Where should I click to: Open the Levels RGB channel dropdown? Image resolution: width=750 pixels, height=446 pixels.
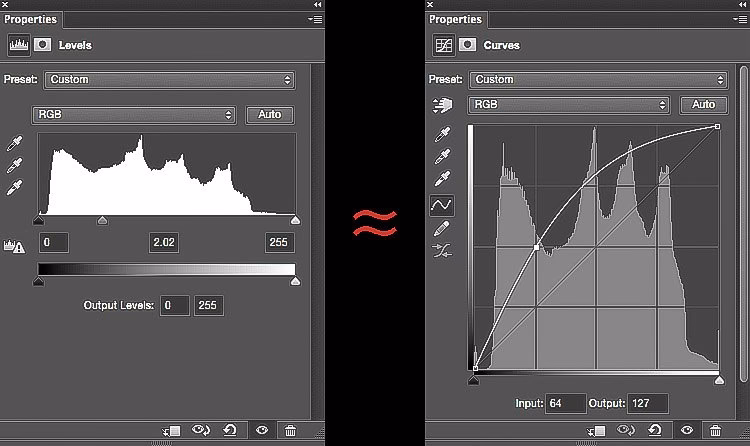[x=134, y=115]
